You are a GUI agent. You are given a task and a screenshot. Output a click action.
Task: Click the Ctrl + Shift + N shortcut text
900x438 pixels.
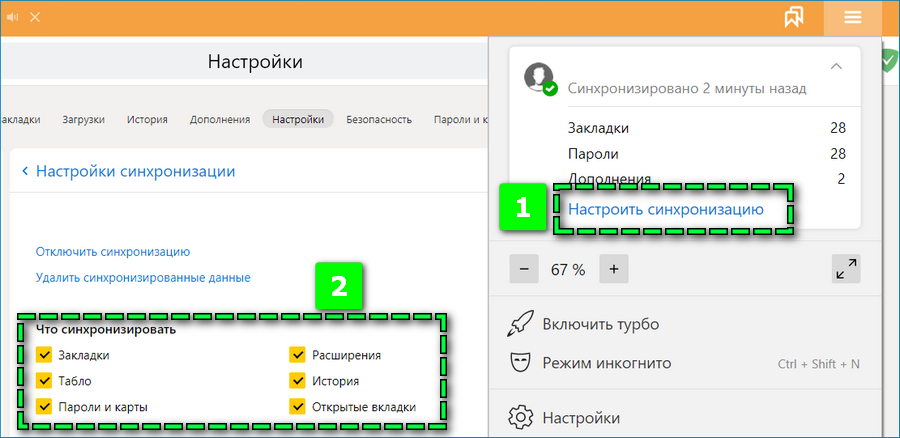tap(818, 364)
